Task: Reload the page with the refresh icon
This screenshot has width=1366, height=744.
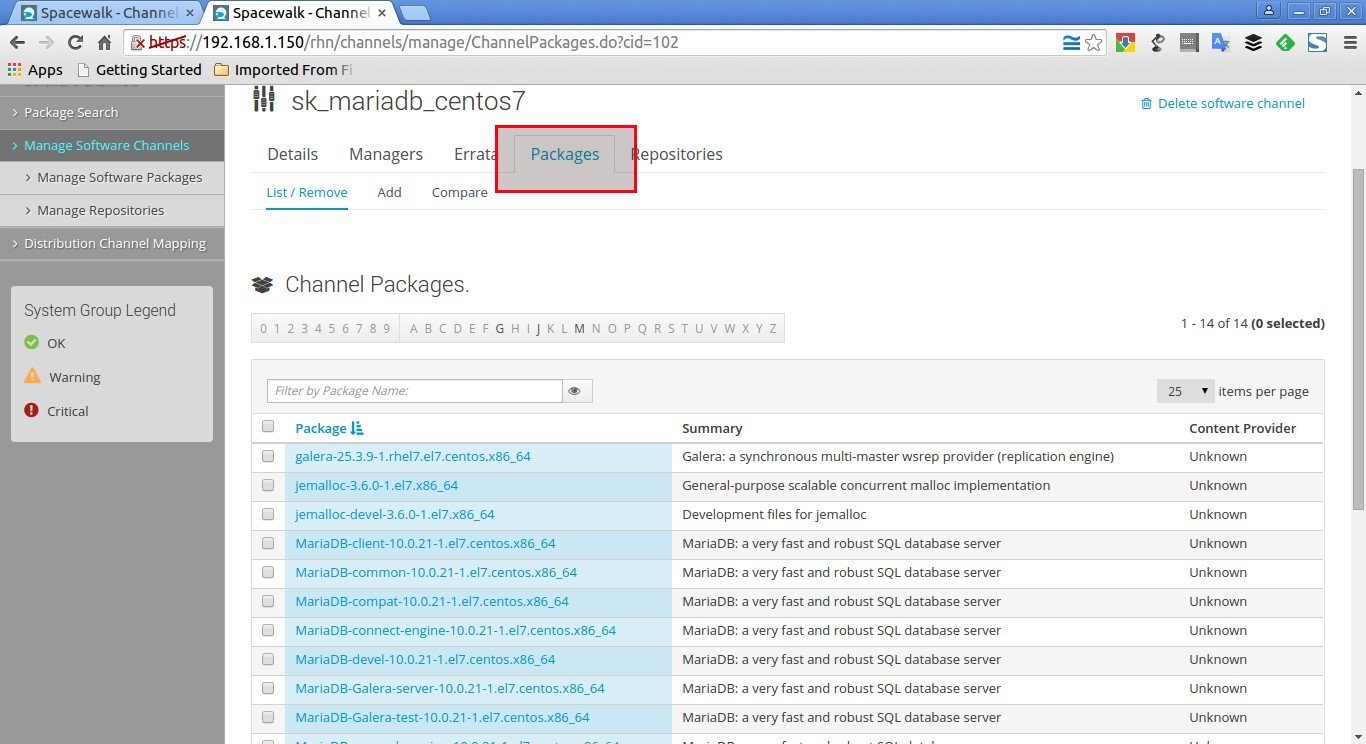Action: (x=75, y=43)
